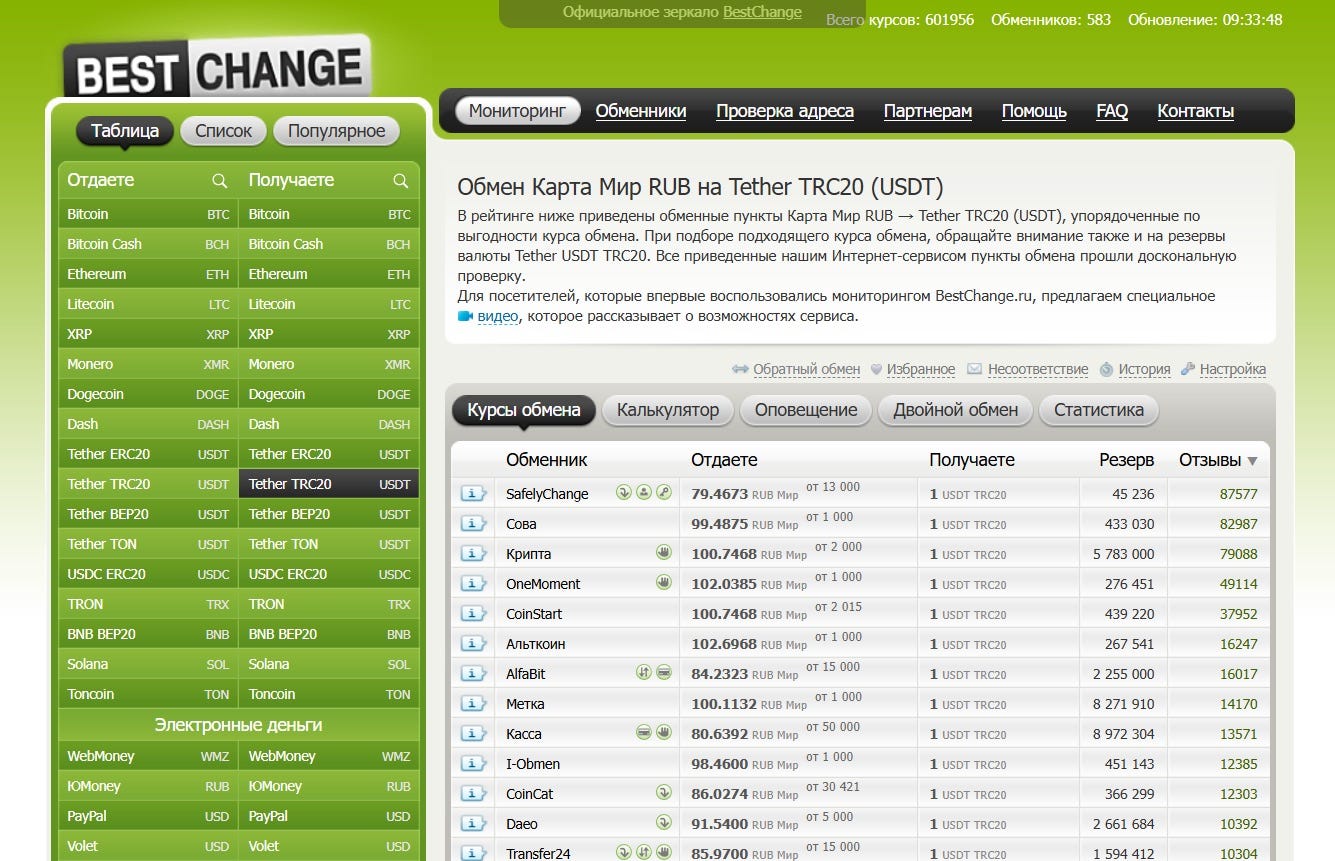Click the wrench icon beside Настройка
This screenshot has height=861, width=1335.
coord(1187,369)
